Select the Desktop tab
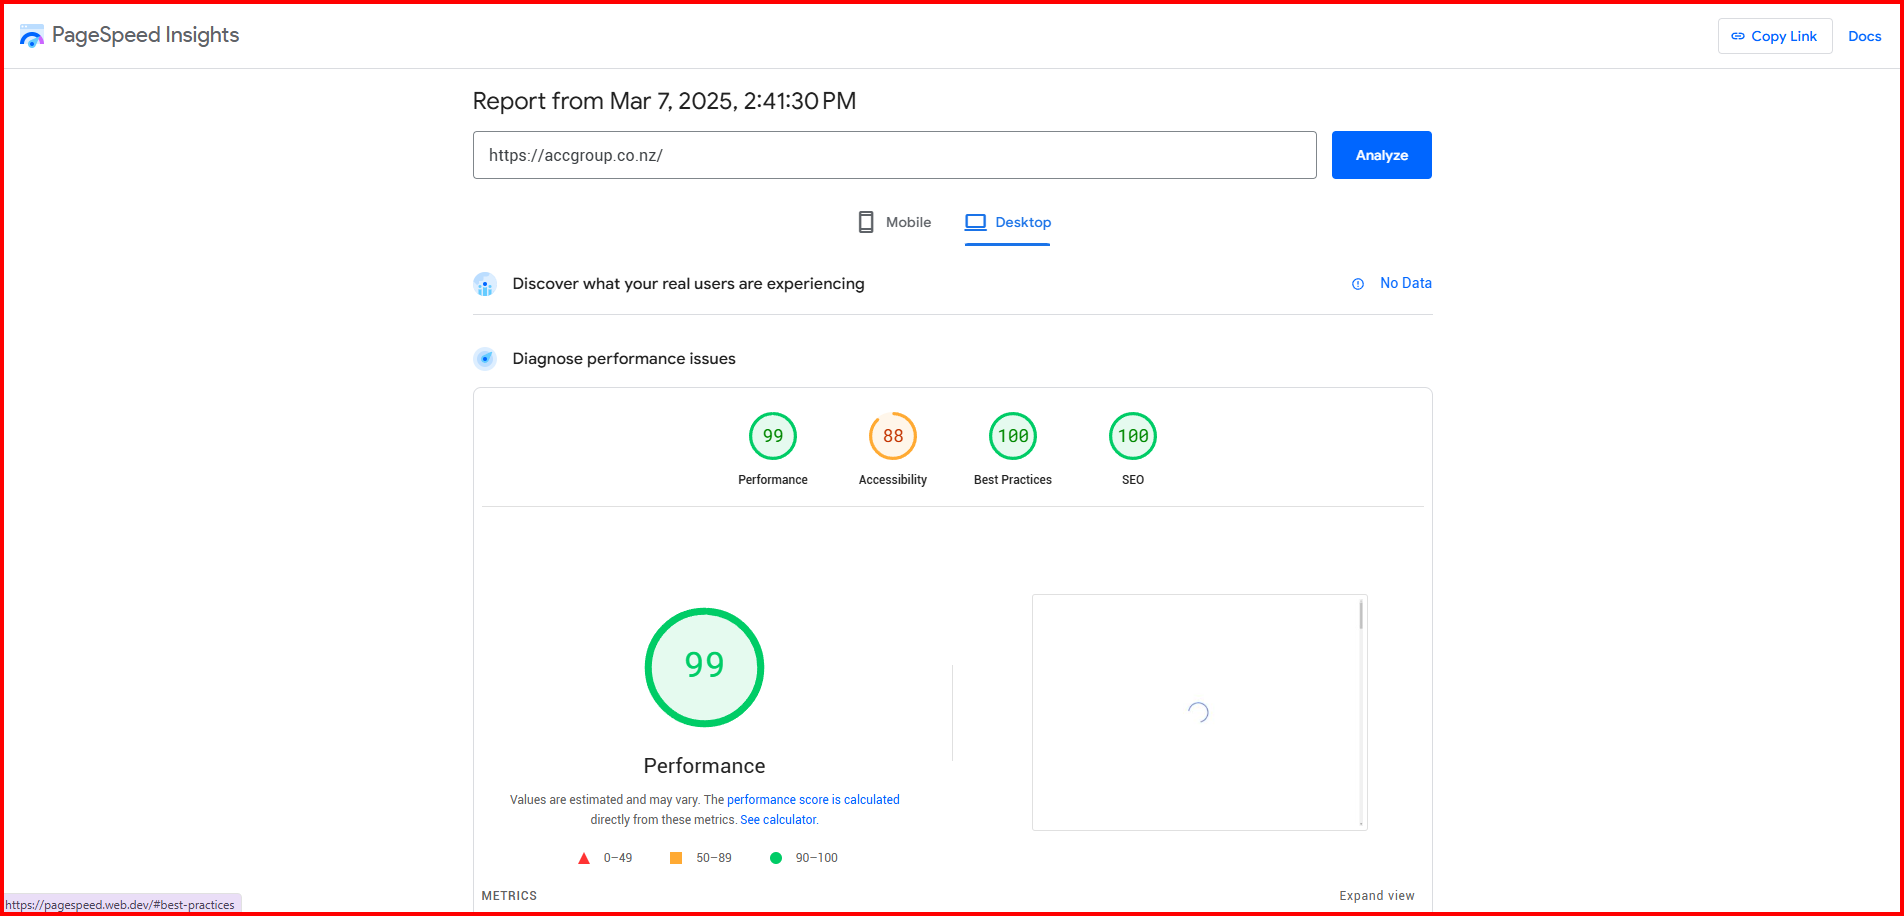 pos(1007,222)
